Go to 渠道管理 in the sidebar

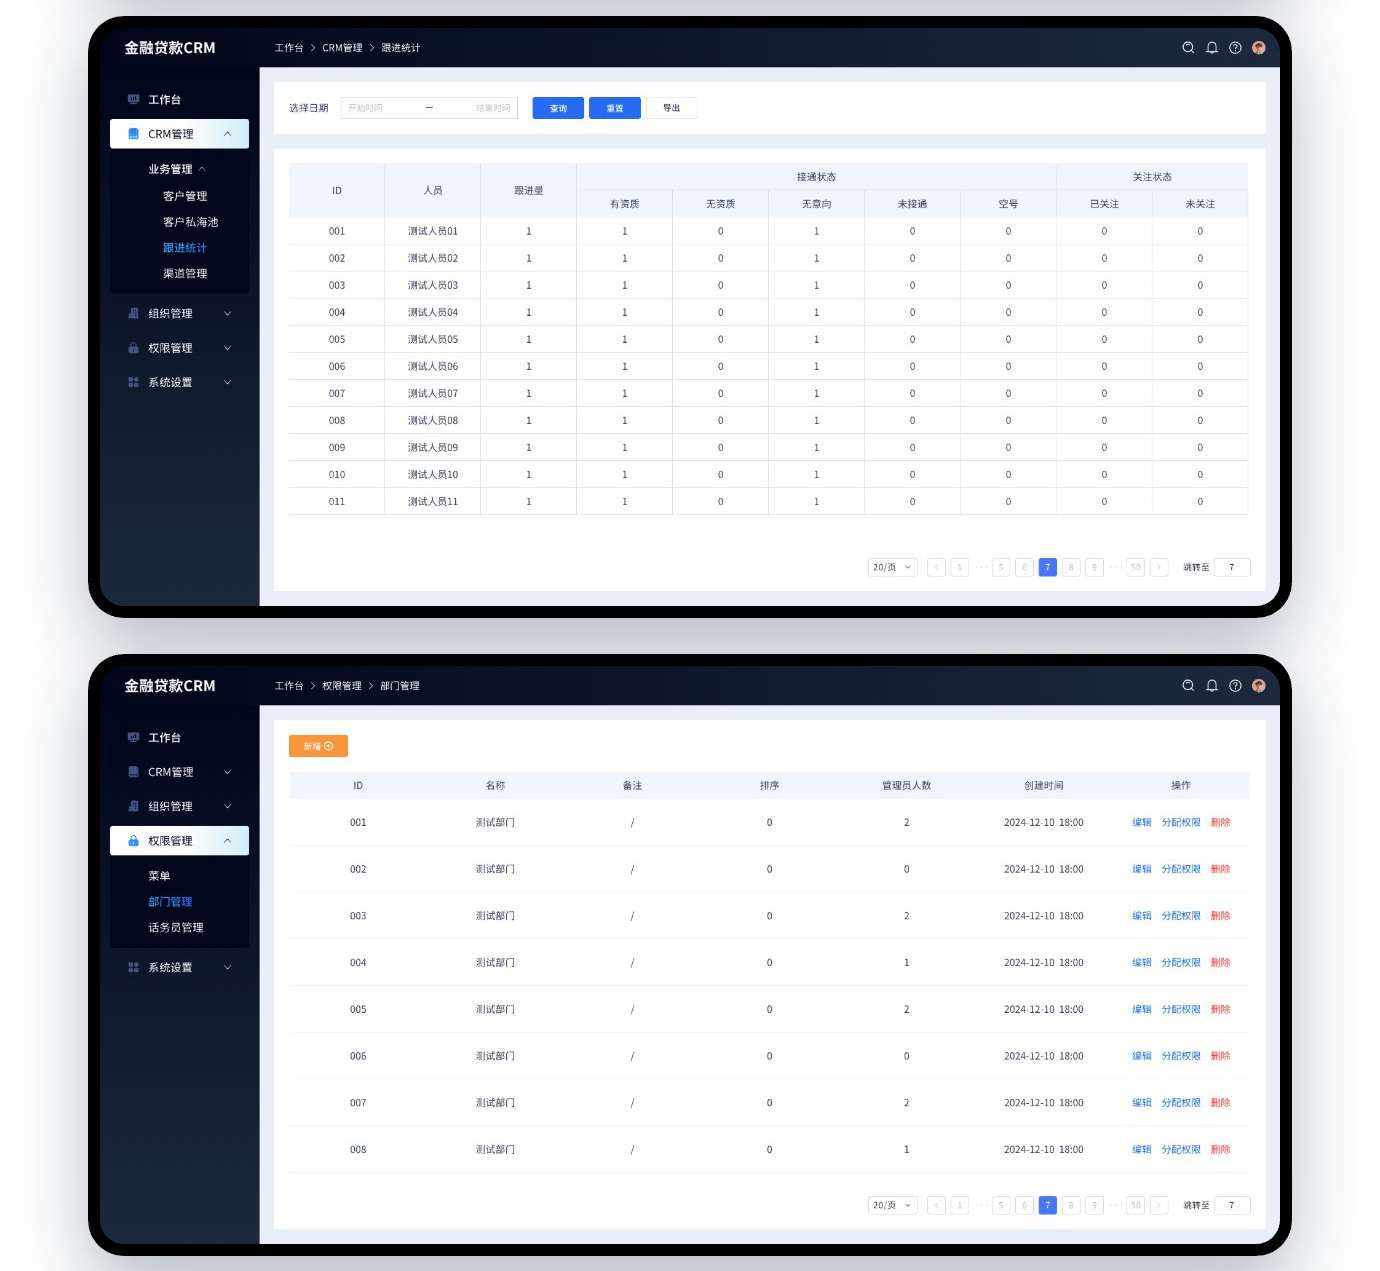tap(185, 274)
